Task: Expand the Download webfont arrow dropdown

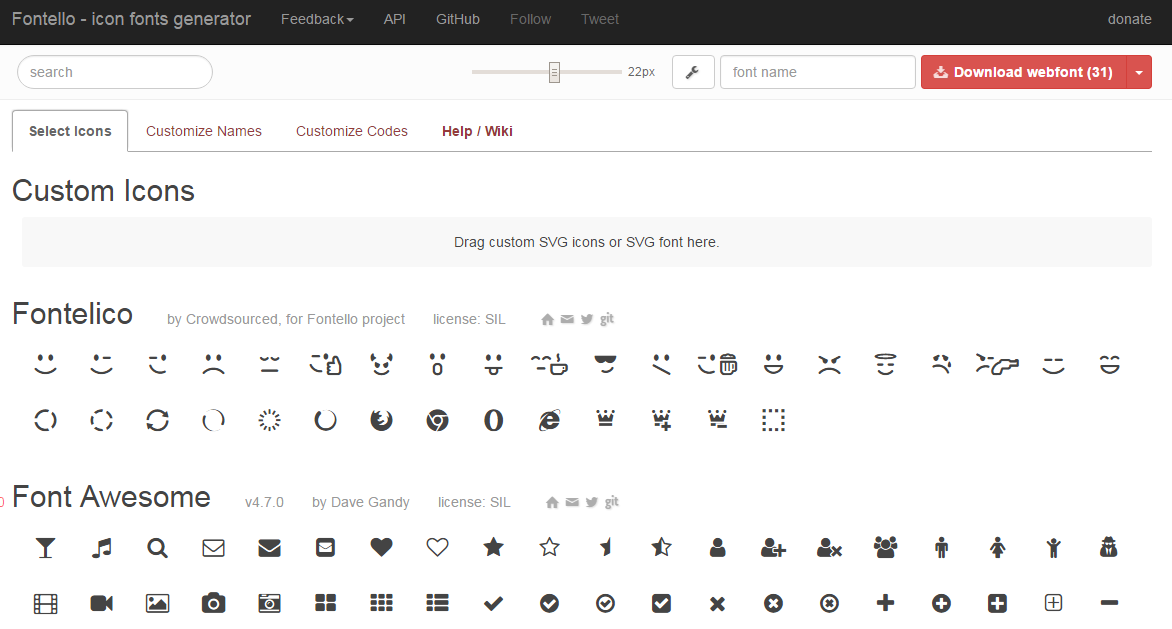Action: click(x=1139, y=72)
